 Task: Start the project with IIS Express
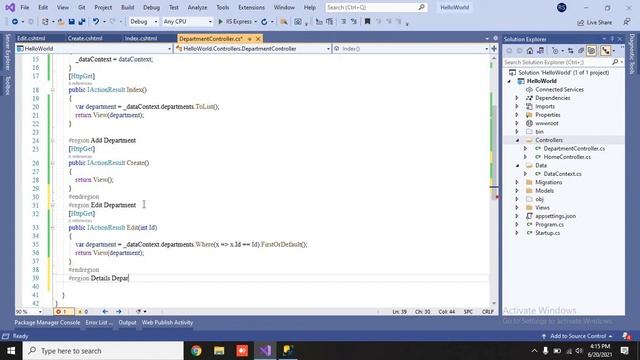tap(235, 22)
